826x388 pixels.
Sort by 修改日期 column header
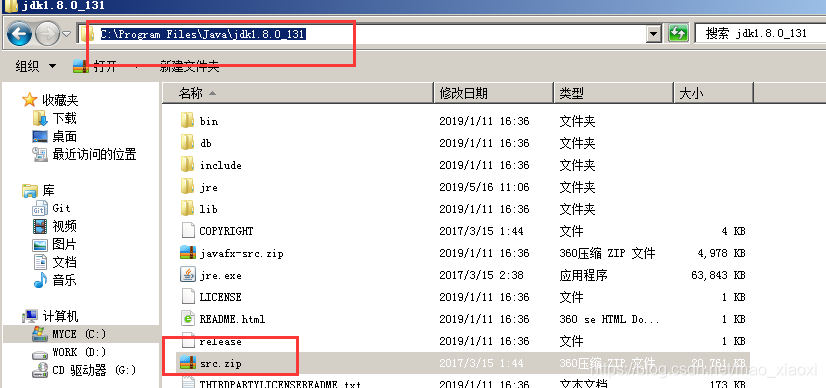click(x=493, y=94)
